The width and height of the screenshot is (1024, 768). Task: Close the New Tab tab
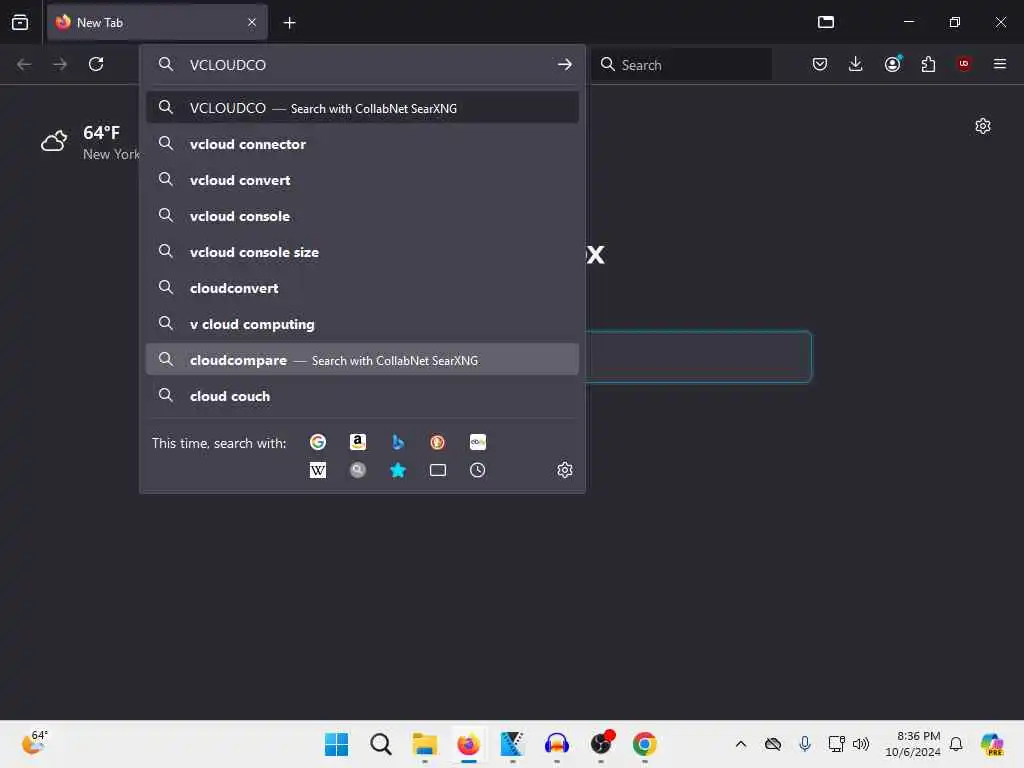pos(252,22)
